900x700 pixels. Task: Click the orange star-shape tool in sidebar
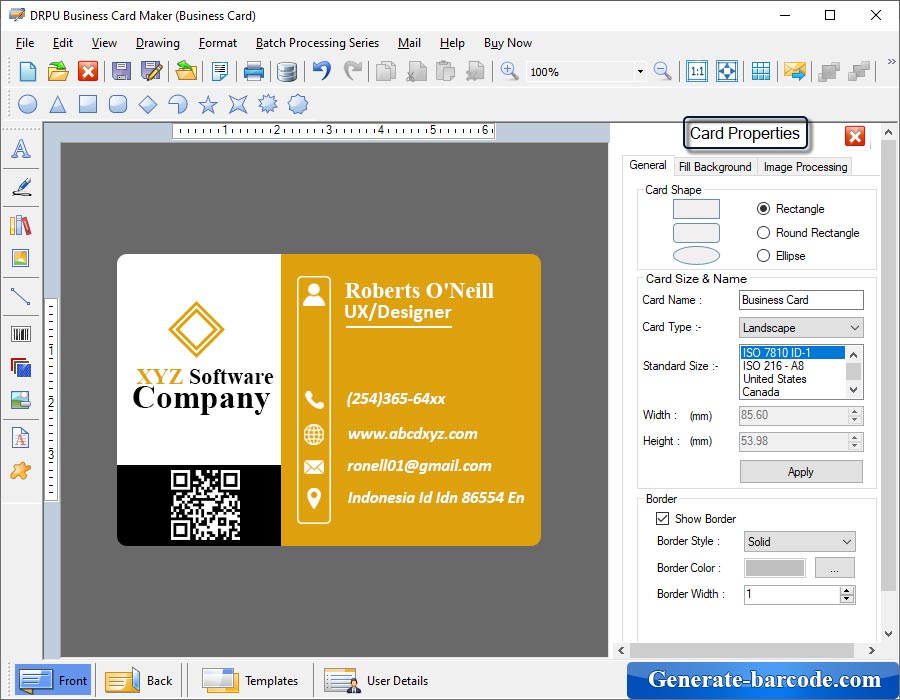point(21,470)
